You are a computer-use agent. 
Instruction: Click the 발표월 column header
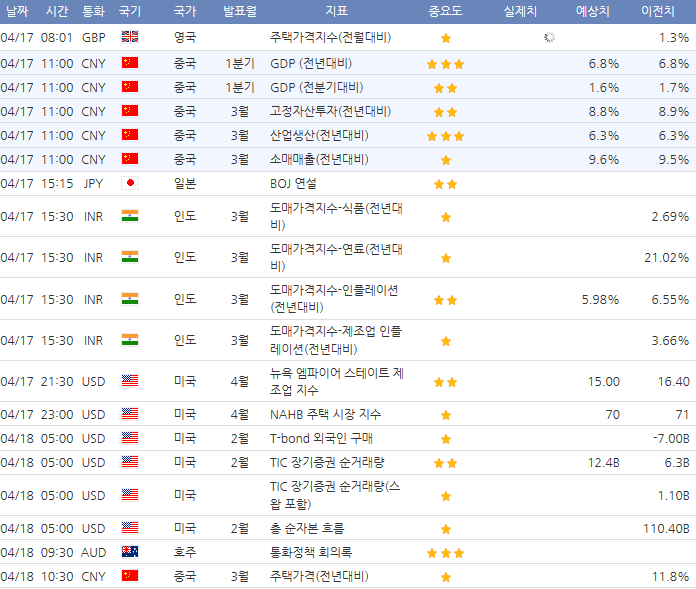pyautogui.click(x=240, y=11)
